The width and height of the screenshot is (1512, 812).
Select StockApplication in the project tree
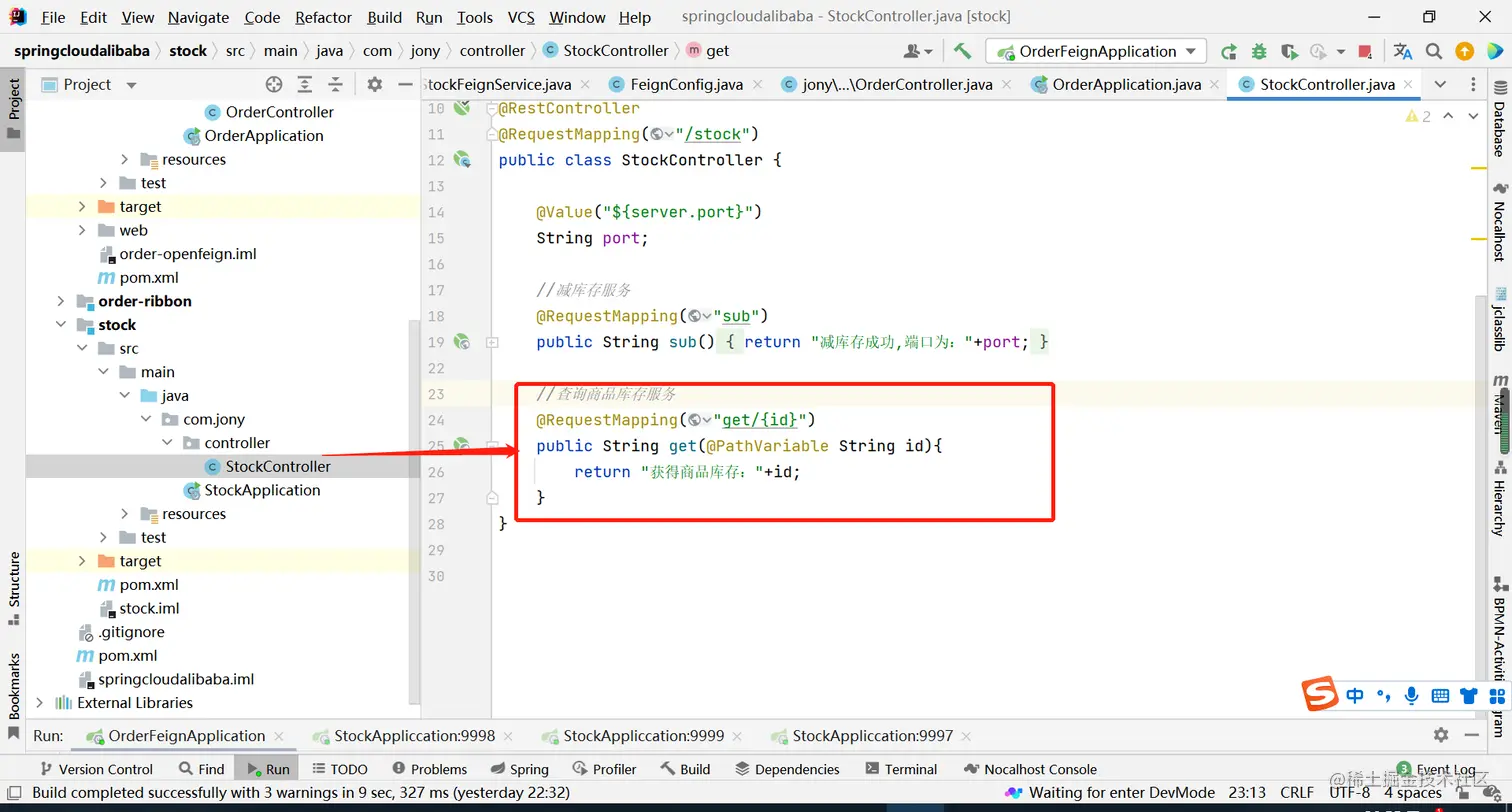coord(262,490)
